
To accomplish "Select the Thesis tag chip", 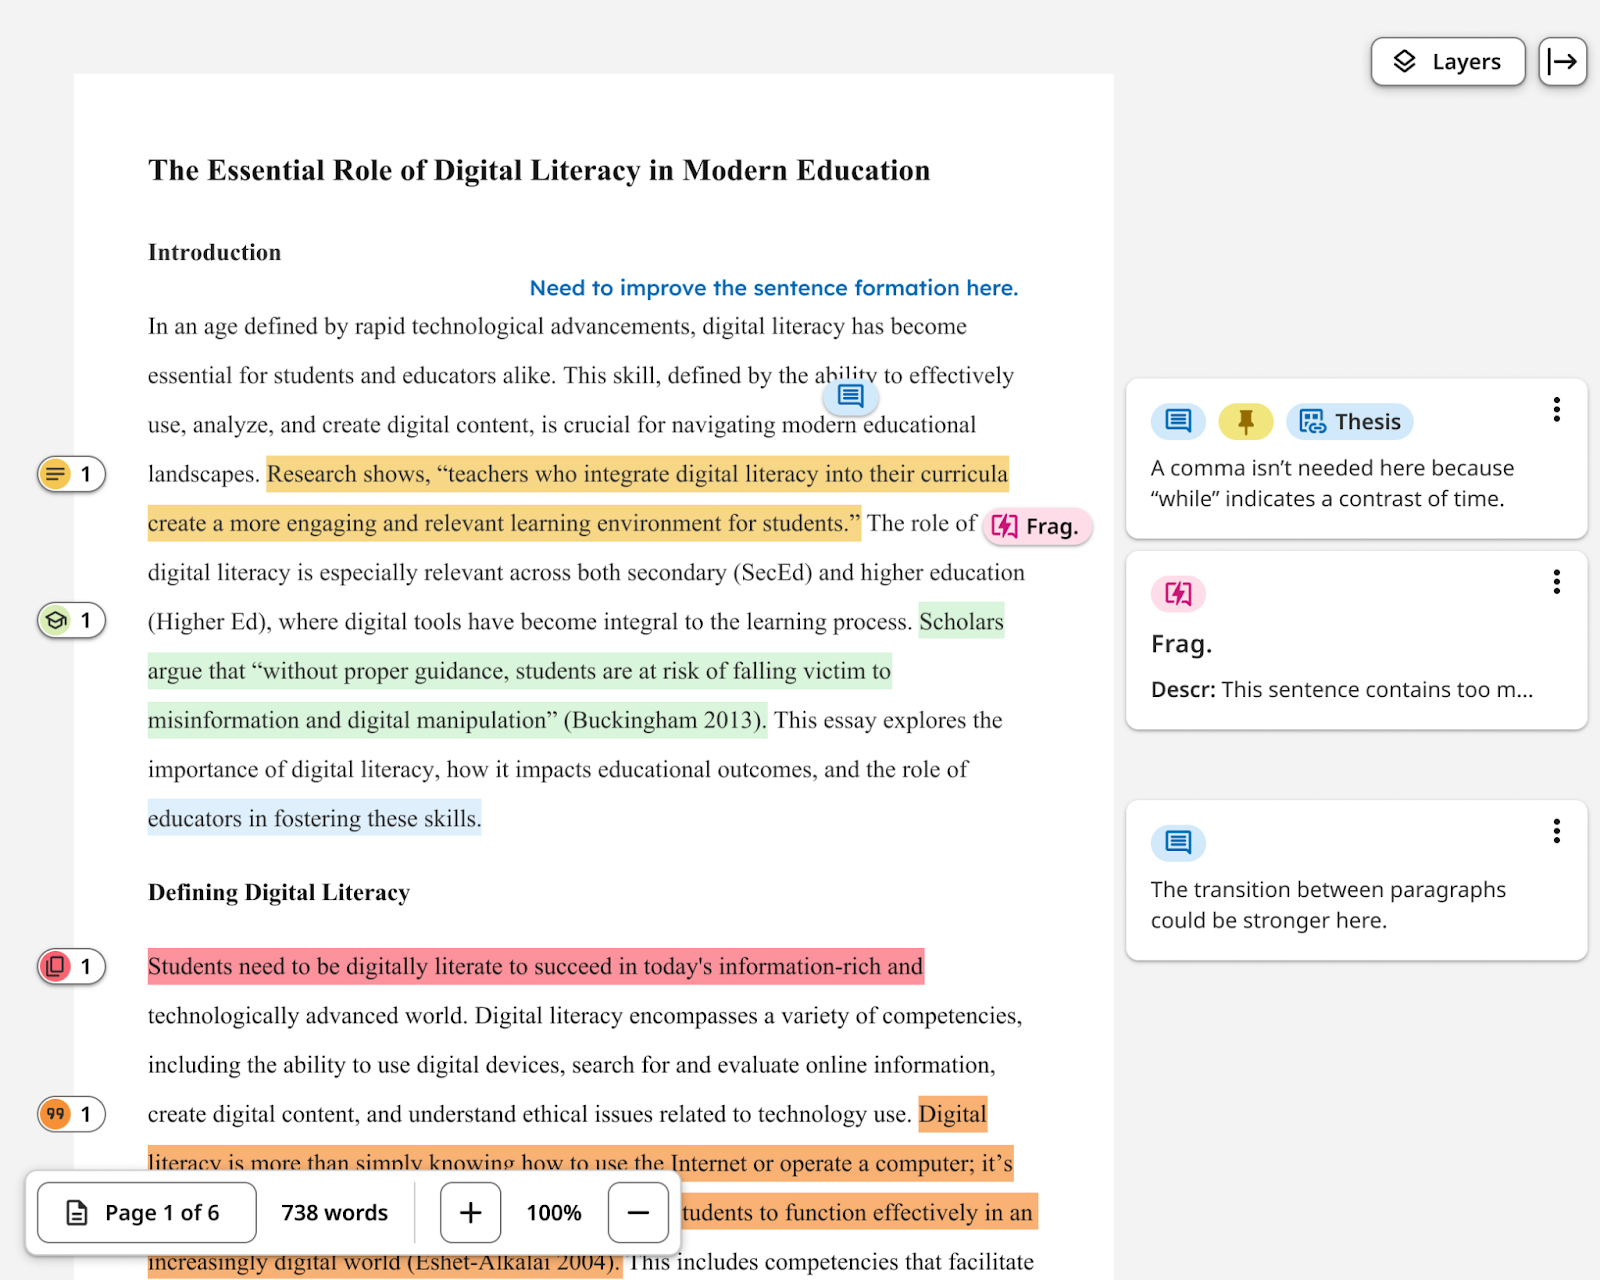I will point(1350,422).
